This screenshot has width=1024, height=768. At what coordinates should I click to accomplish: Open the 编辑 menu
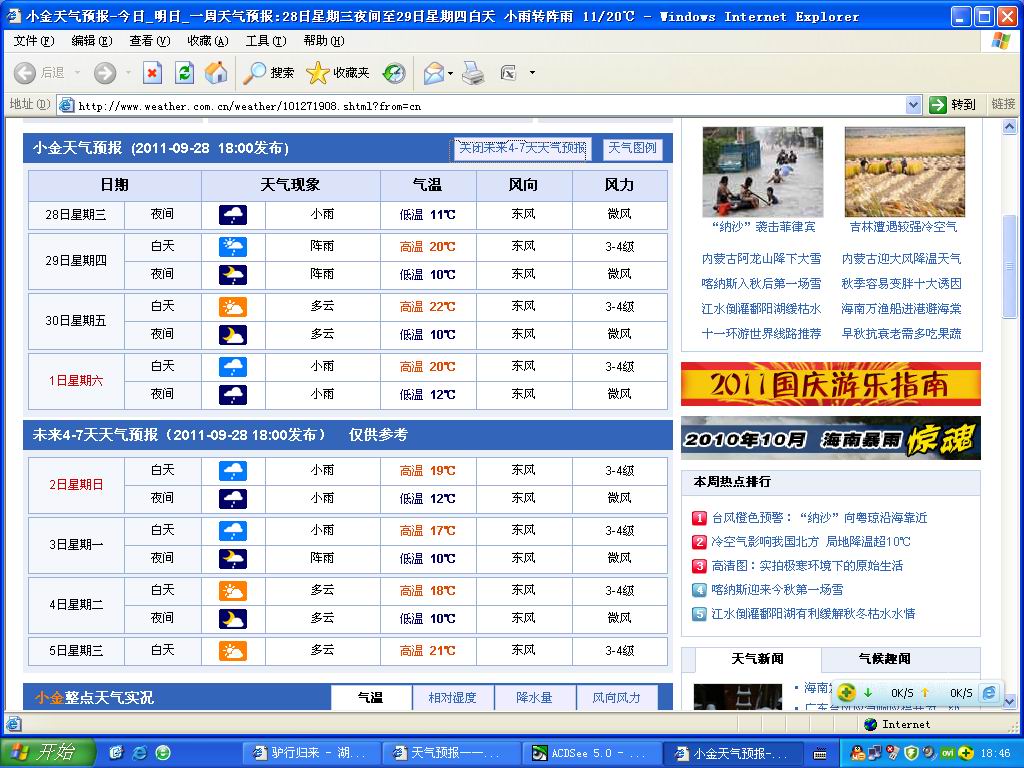92,40
